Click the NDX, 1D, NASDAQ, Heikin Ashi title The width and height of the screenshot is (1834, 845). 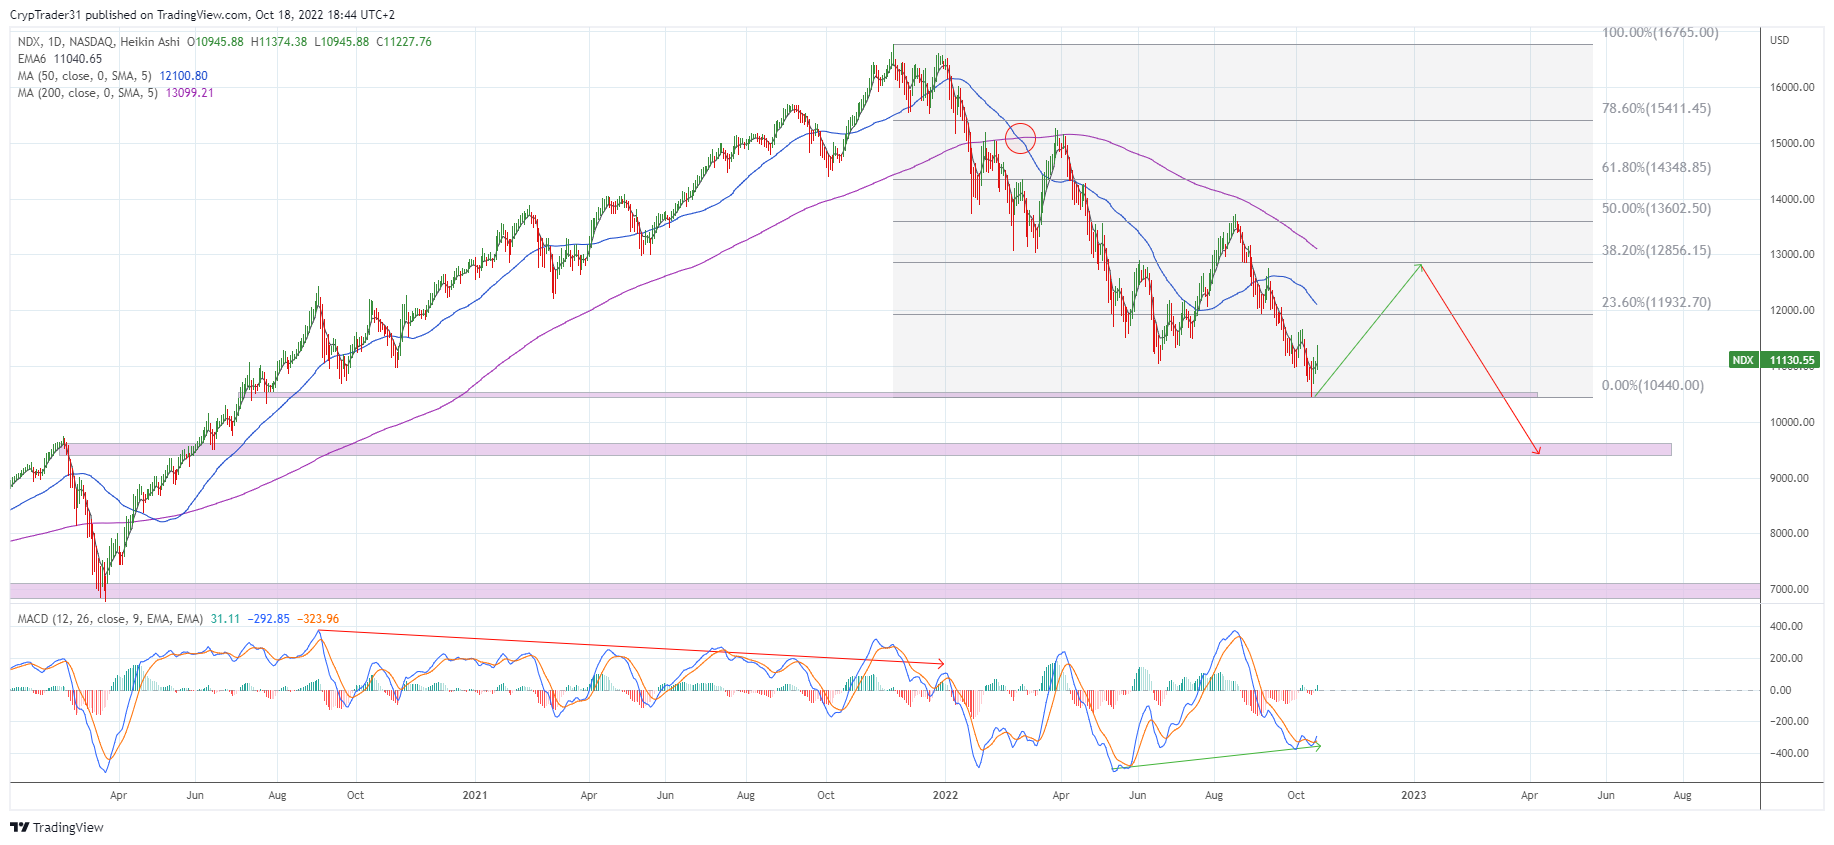(x=99, y=42)
